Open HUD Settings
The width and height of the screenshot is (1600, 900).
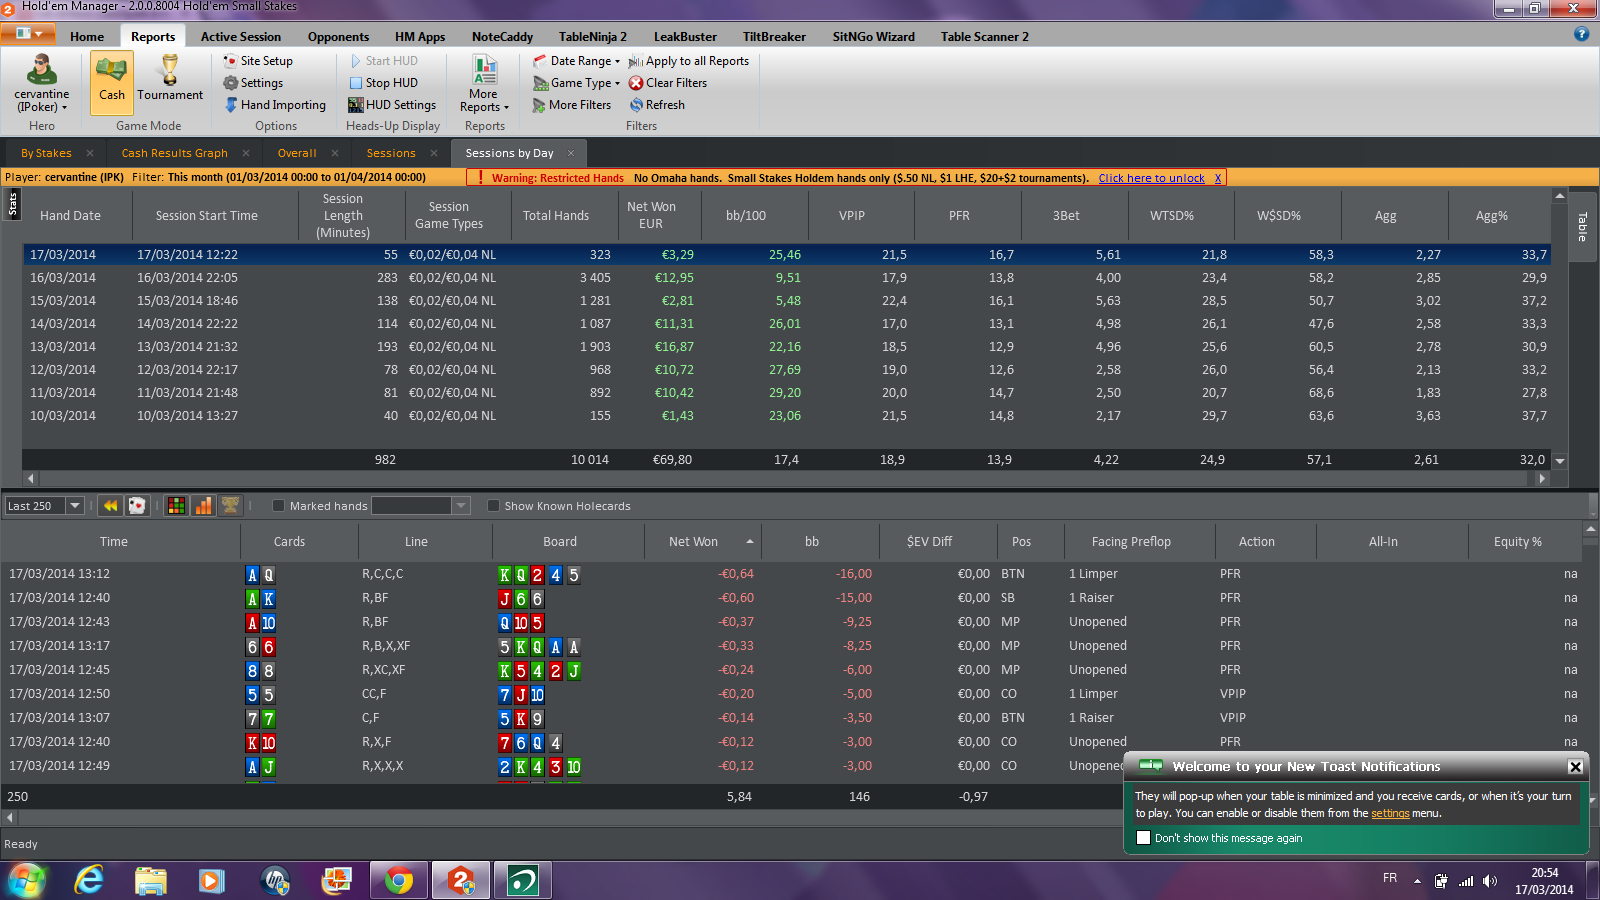point(392,105)
